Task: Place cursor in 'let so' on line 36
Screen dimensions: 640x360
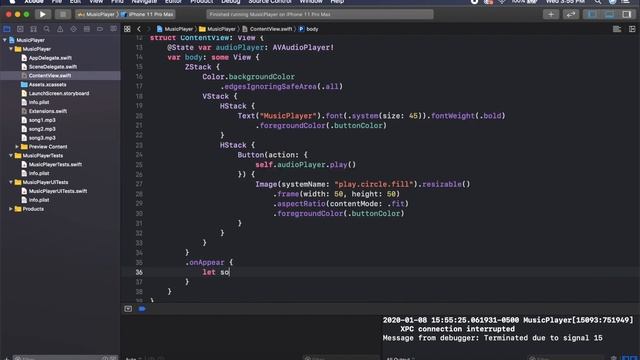Action: click(x=216, y=272)
